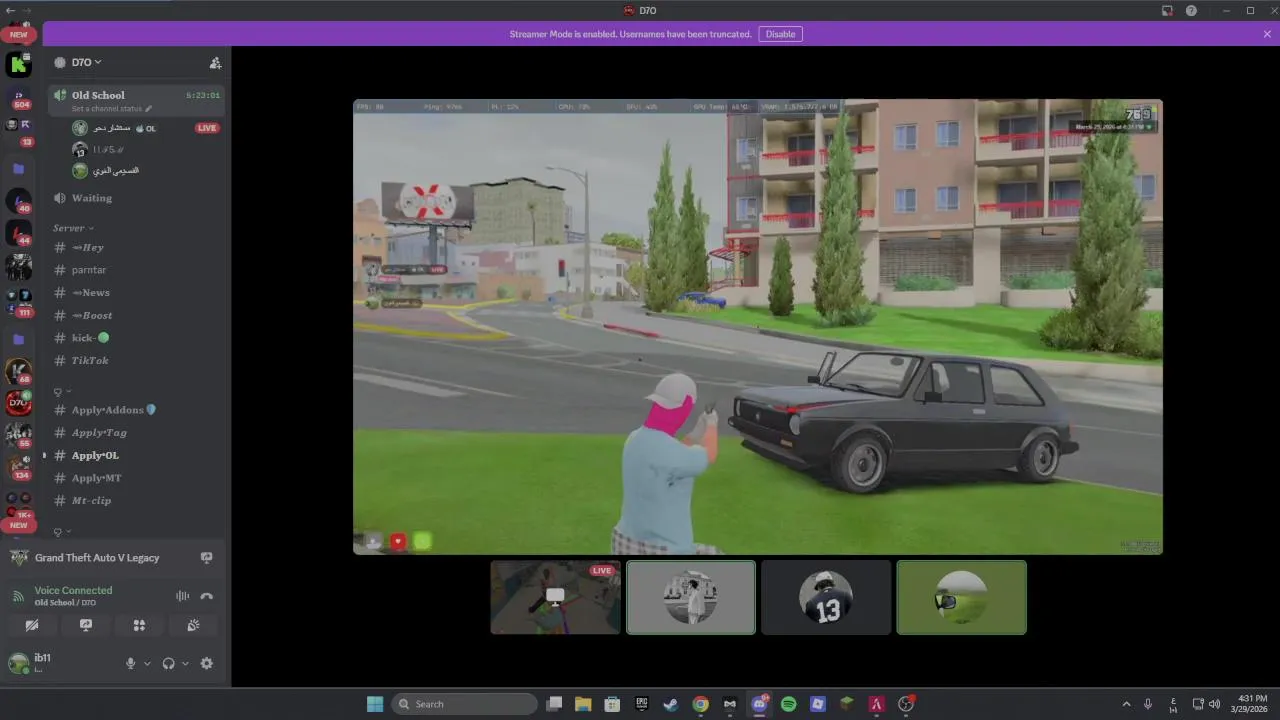The image size is (1280, 720).
Task: Show hidden system tray icons
Action: 1126,704
